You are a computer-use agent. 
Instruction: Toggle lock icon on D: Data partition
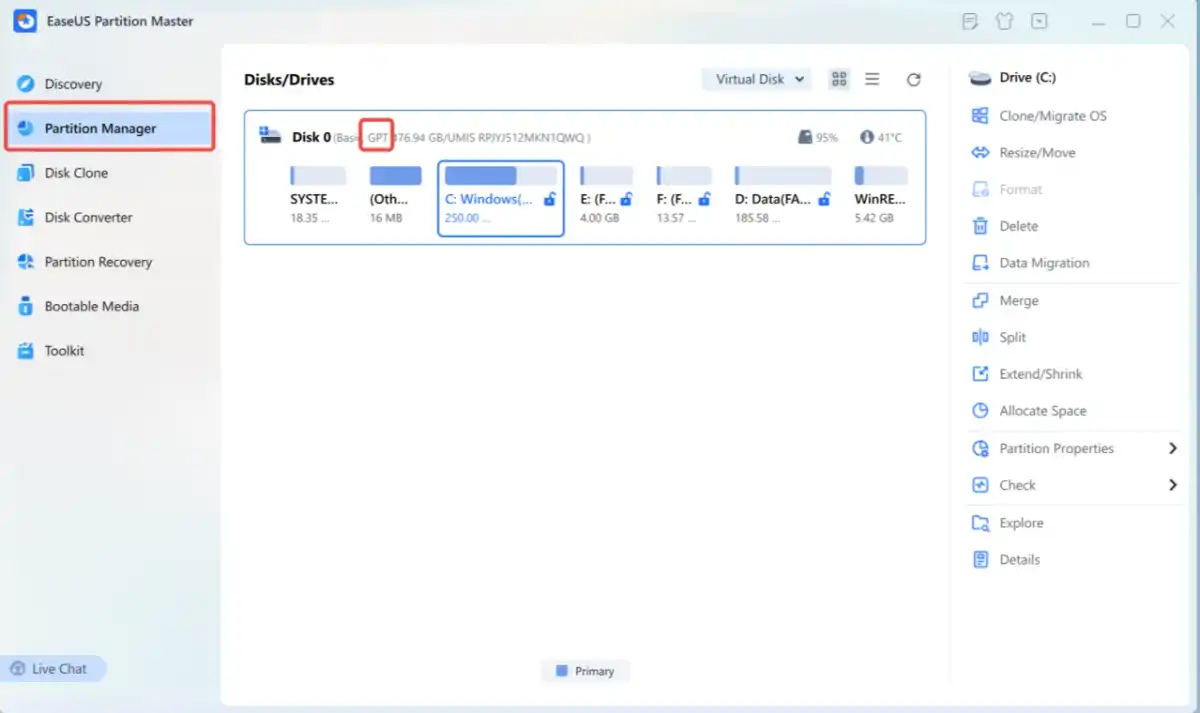coord(824,199)
